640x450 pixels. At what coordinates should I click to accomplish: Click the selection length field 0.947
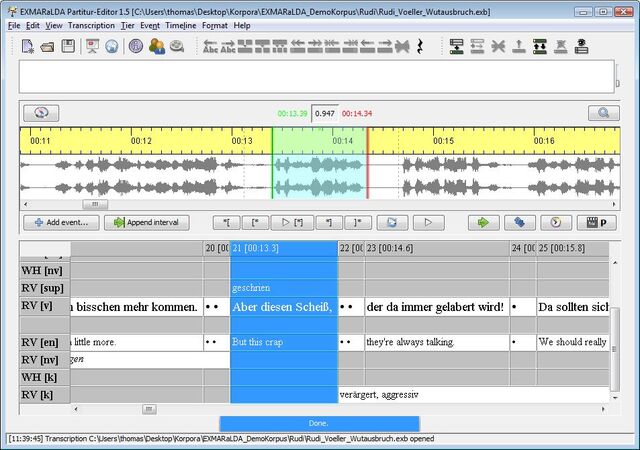[x=325, y=114]
